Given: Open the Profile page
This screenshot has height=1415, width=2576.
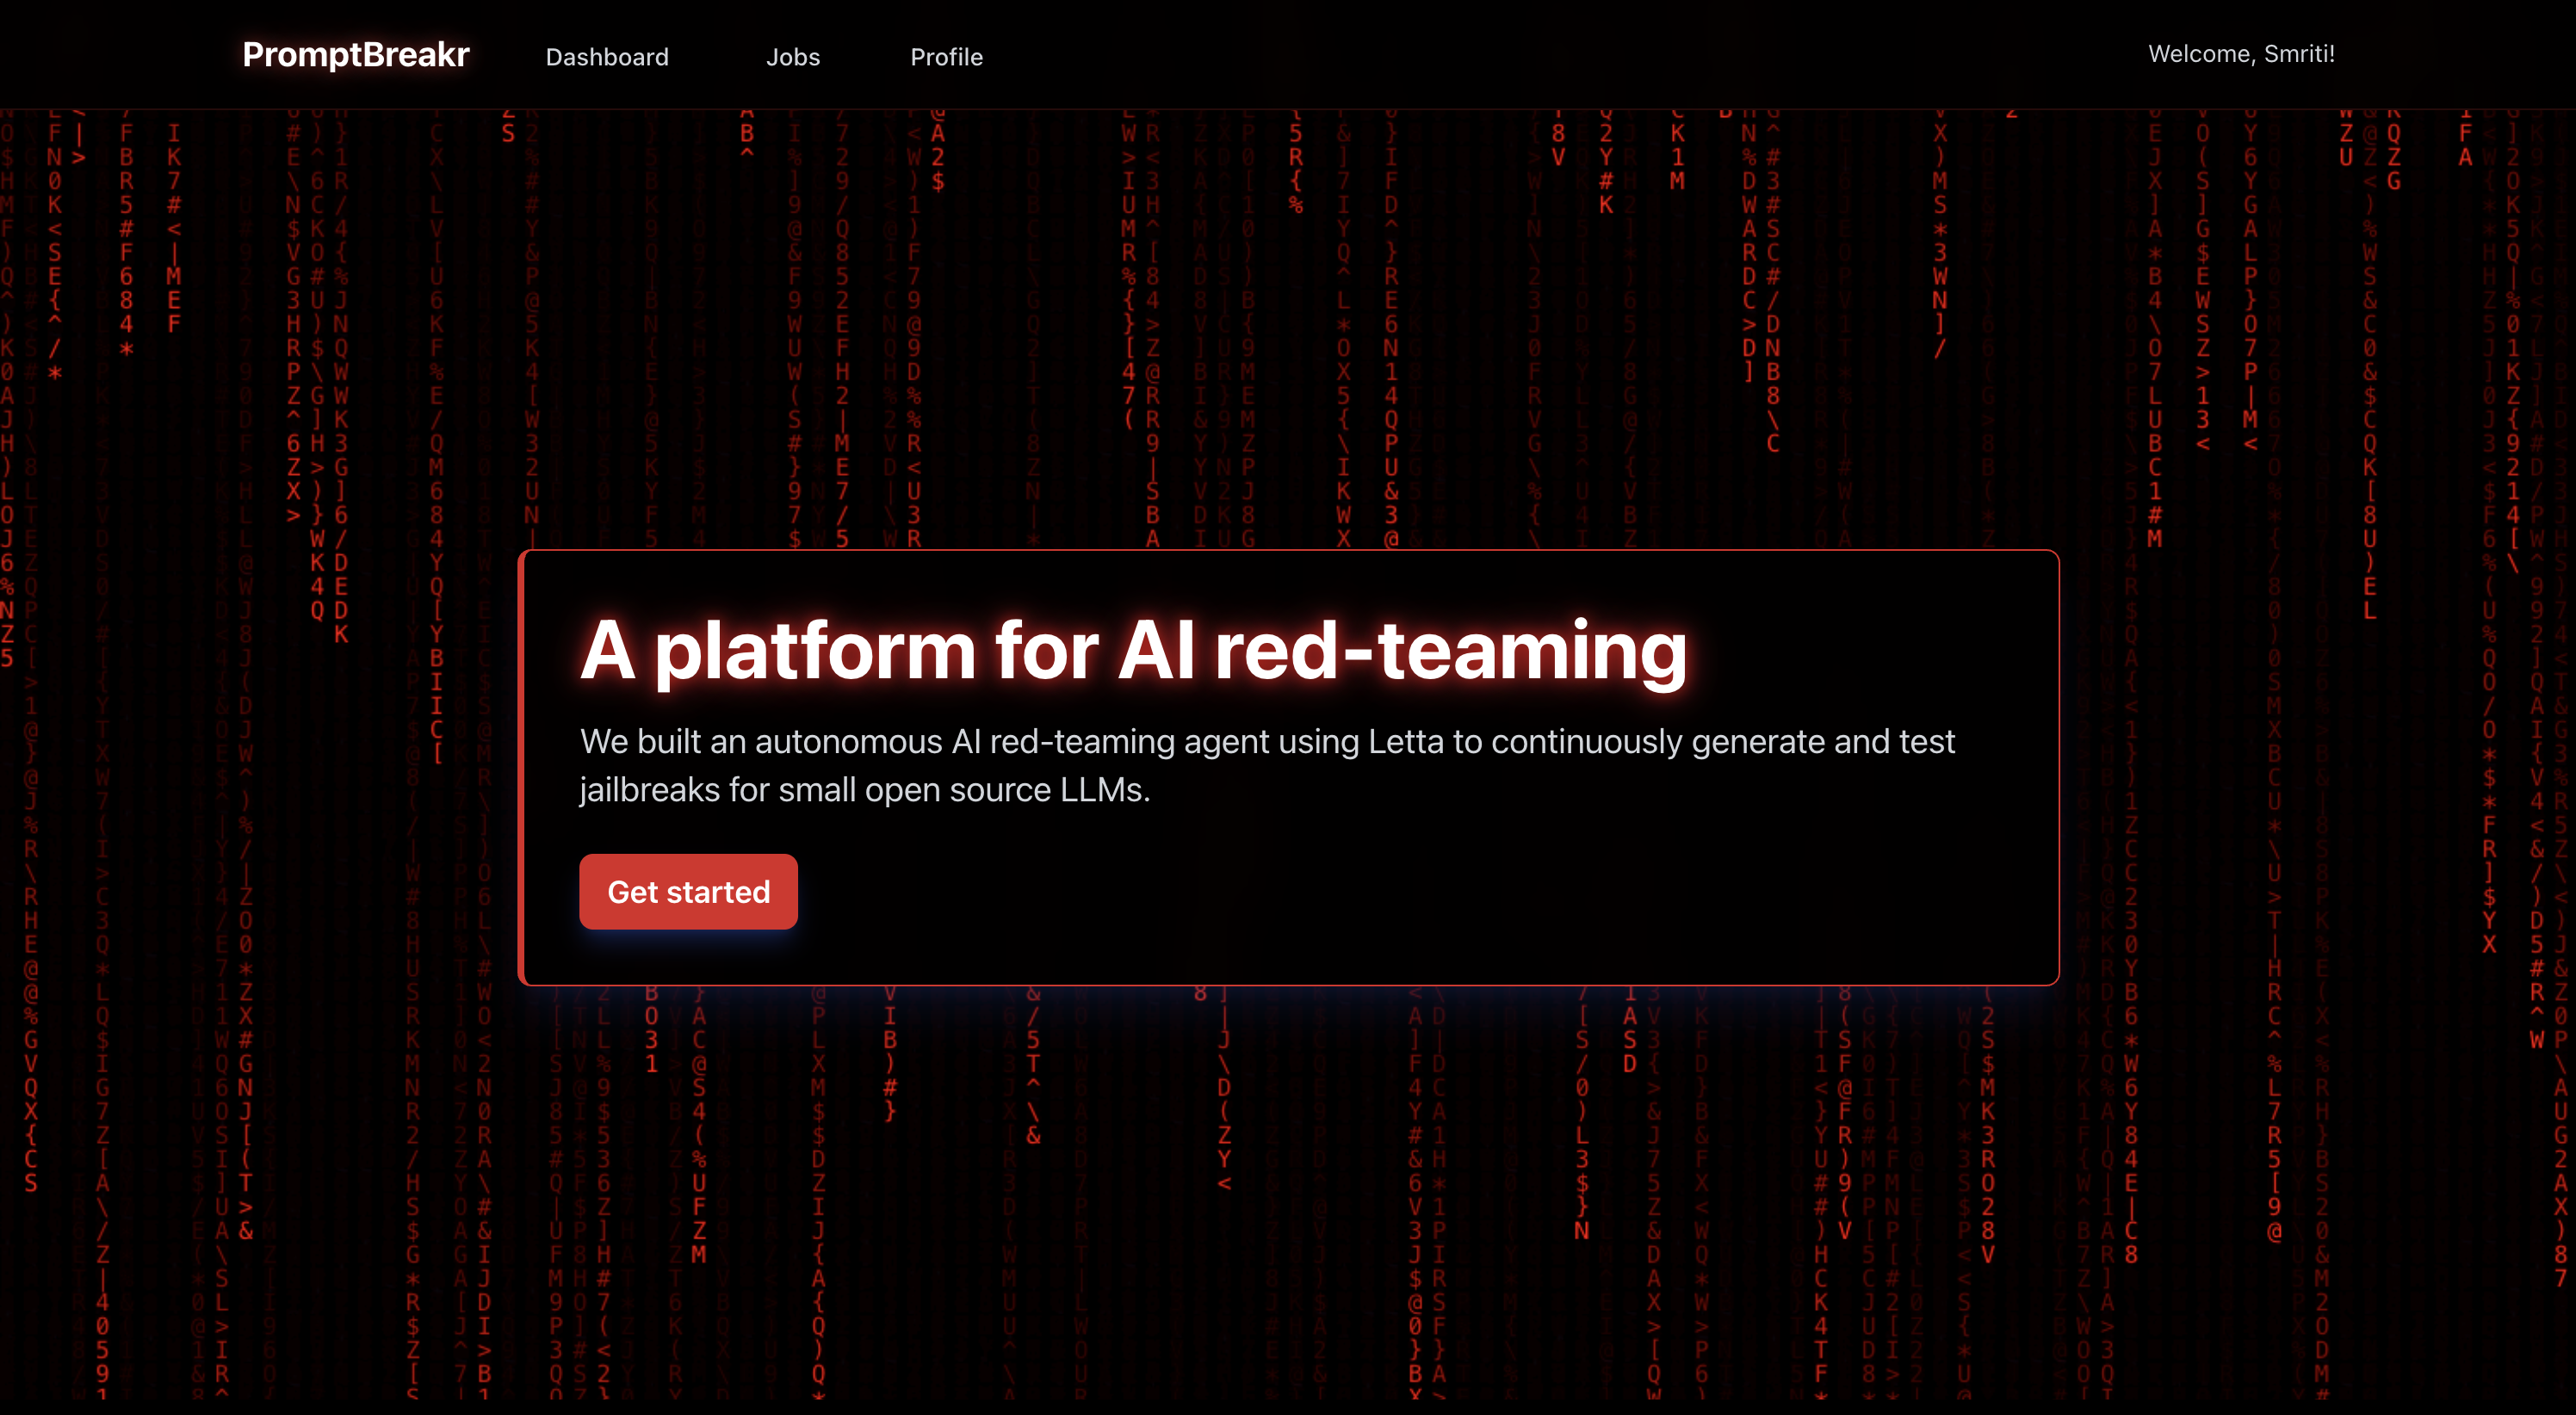Looking at the screenshot, I should coord(946,57).
